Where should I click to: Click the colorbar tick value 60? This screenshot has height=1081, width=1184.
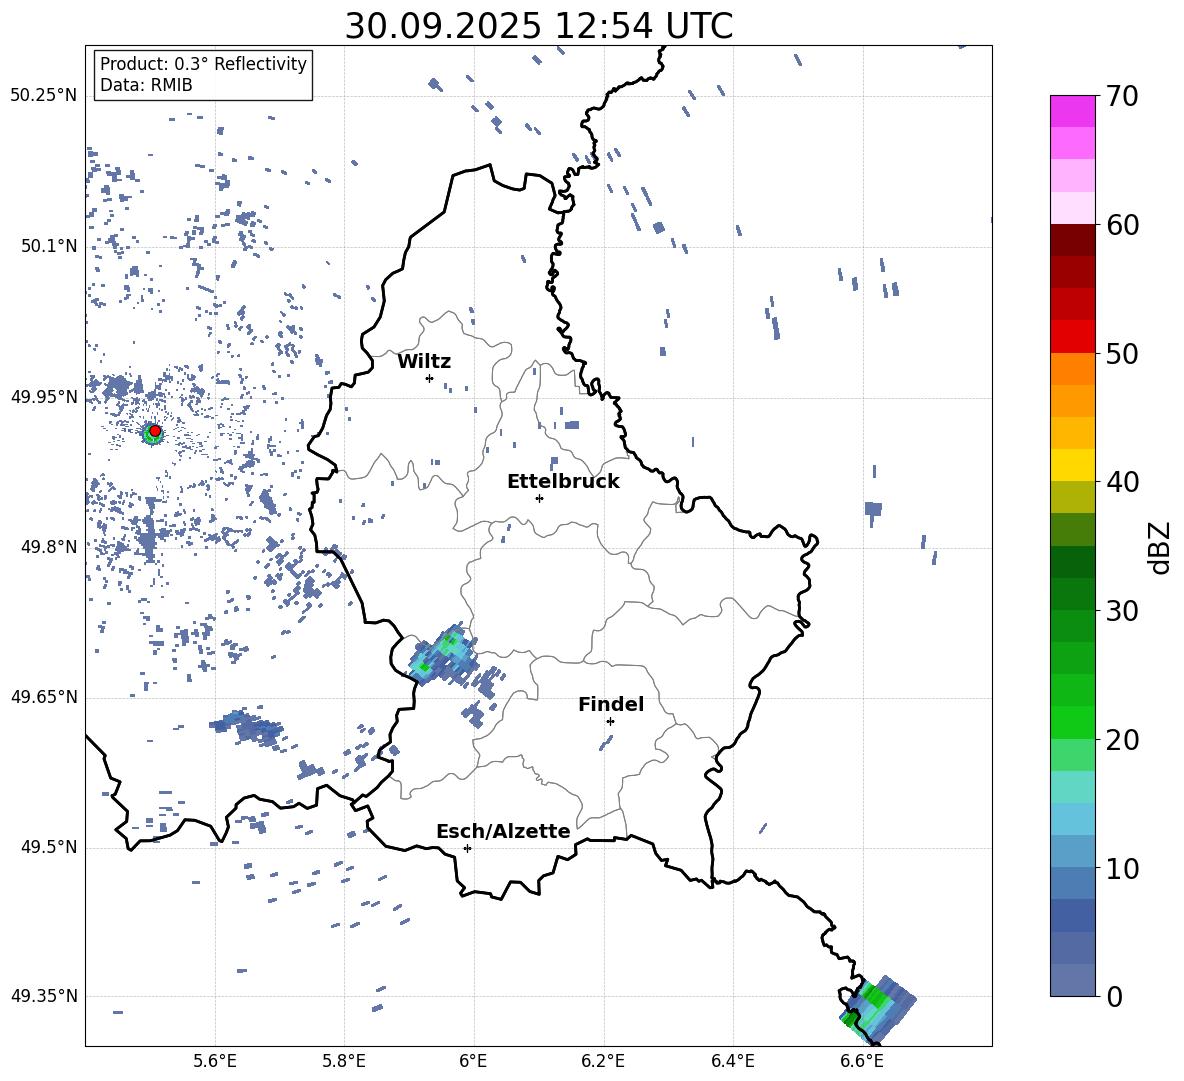(x=1122, y=225)
